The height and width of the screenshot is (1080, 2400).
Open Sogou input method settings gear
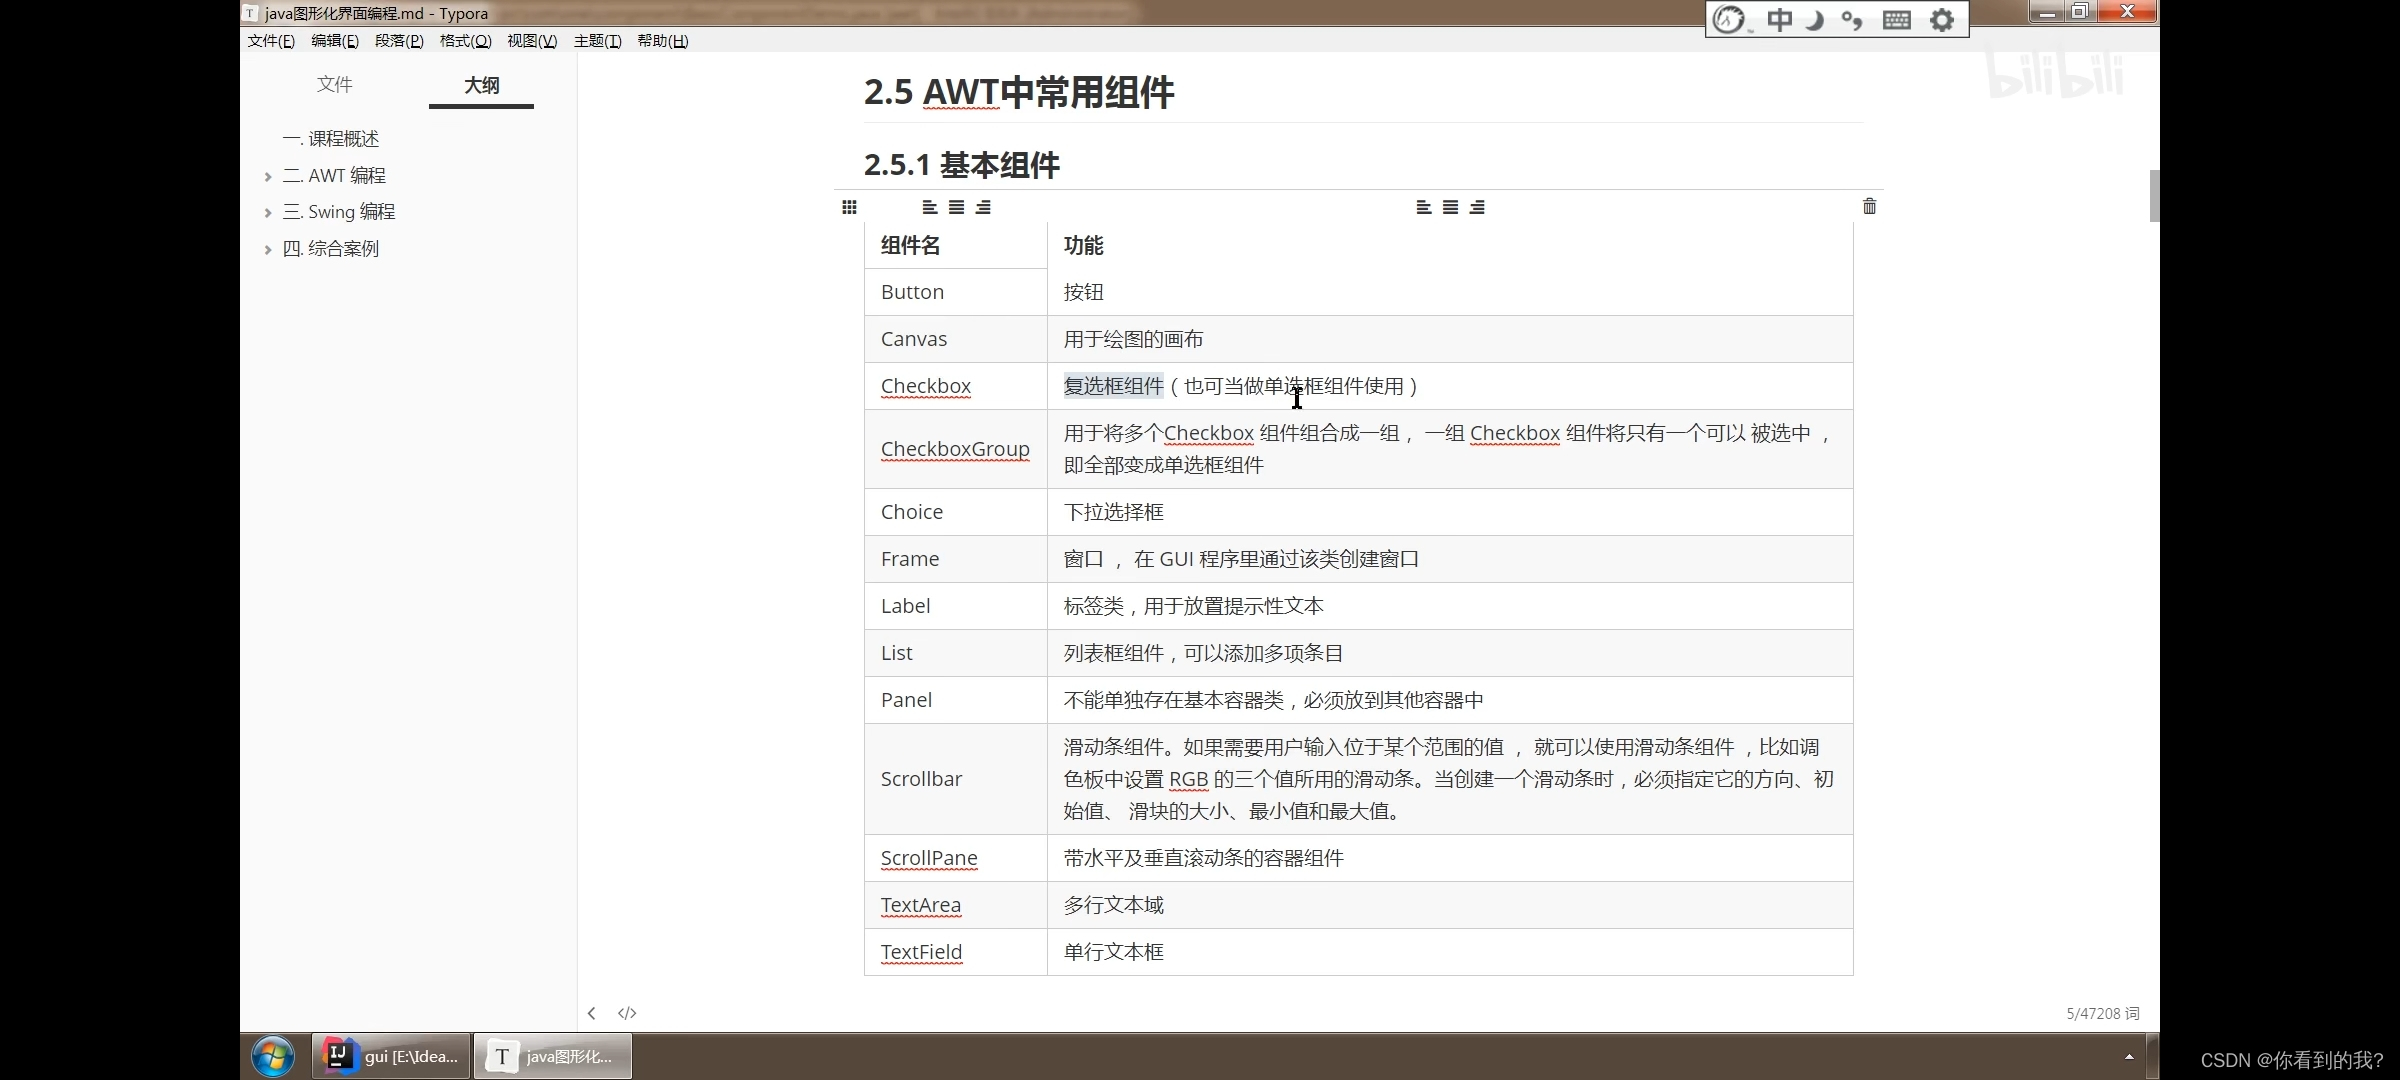pos(1941,19)
